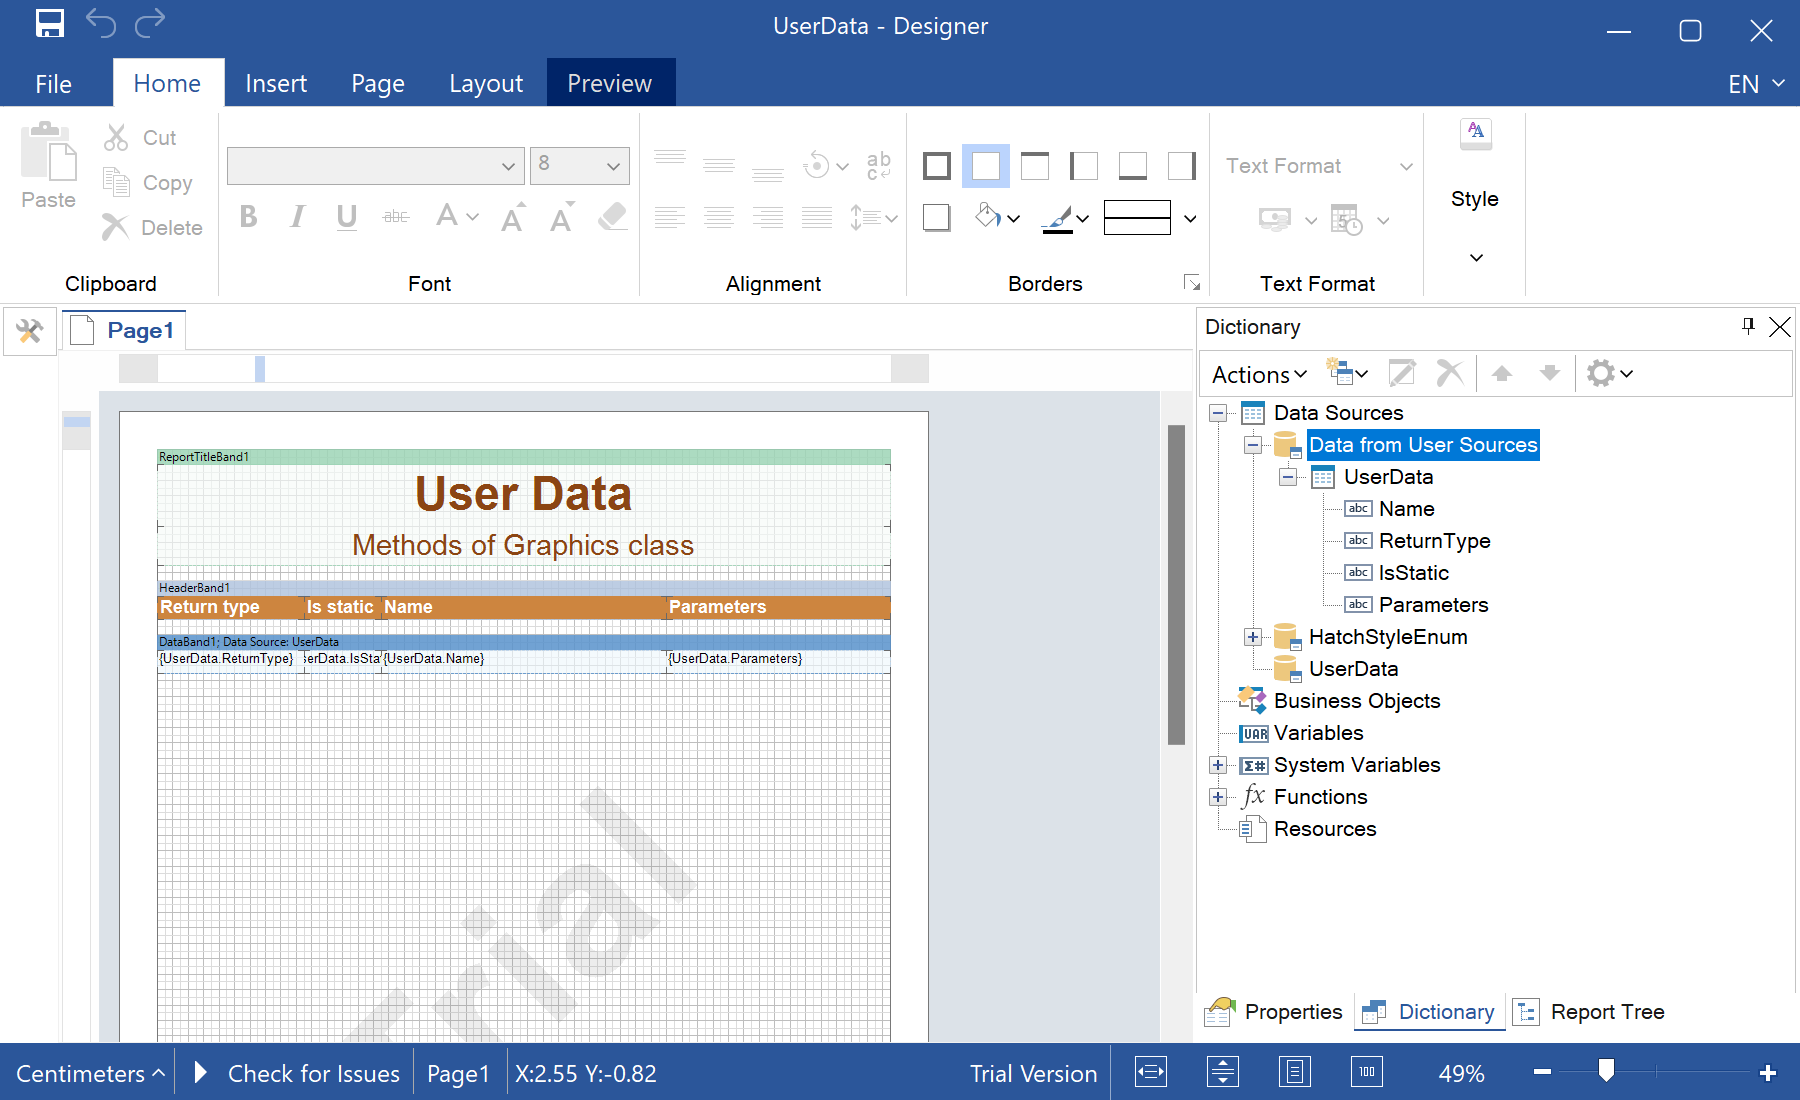Click the Page1 status bar button
1800x1100 pixels.
coord(458,1073)
